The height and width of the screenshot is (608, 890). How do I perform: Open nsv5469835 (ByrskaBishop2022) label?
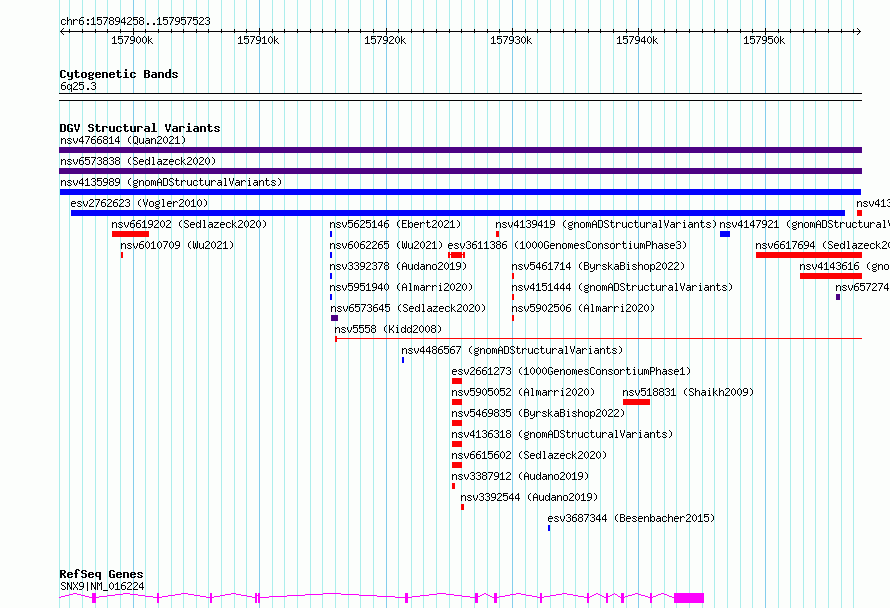point(538,413)
